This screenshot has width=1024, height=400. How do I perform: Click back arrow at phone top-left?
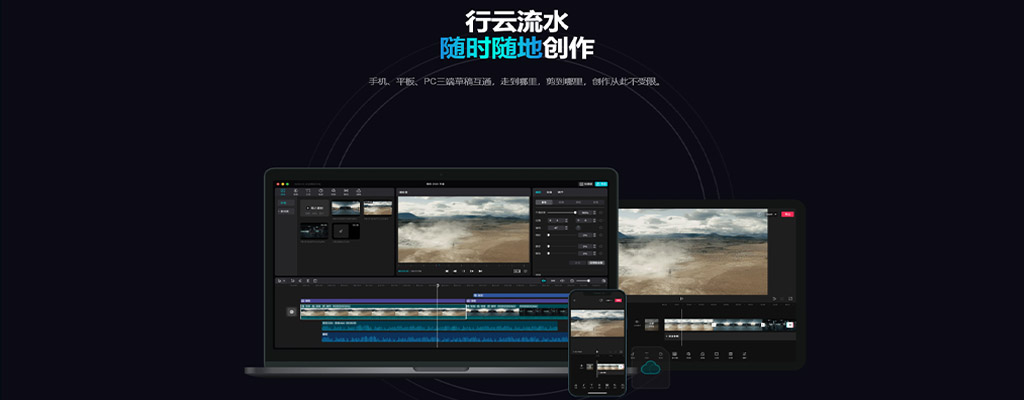click(x=574, y=300)
